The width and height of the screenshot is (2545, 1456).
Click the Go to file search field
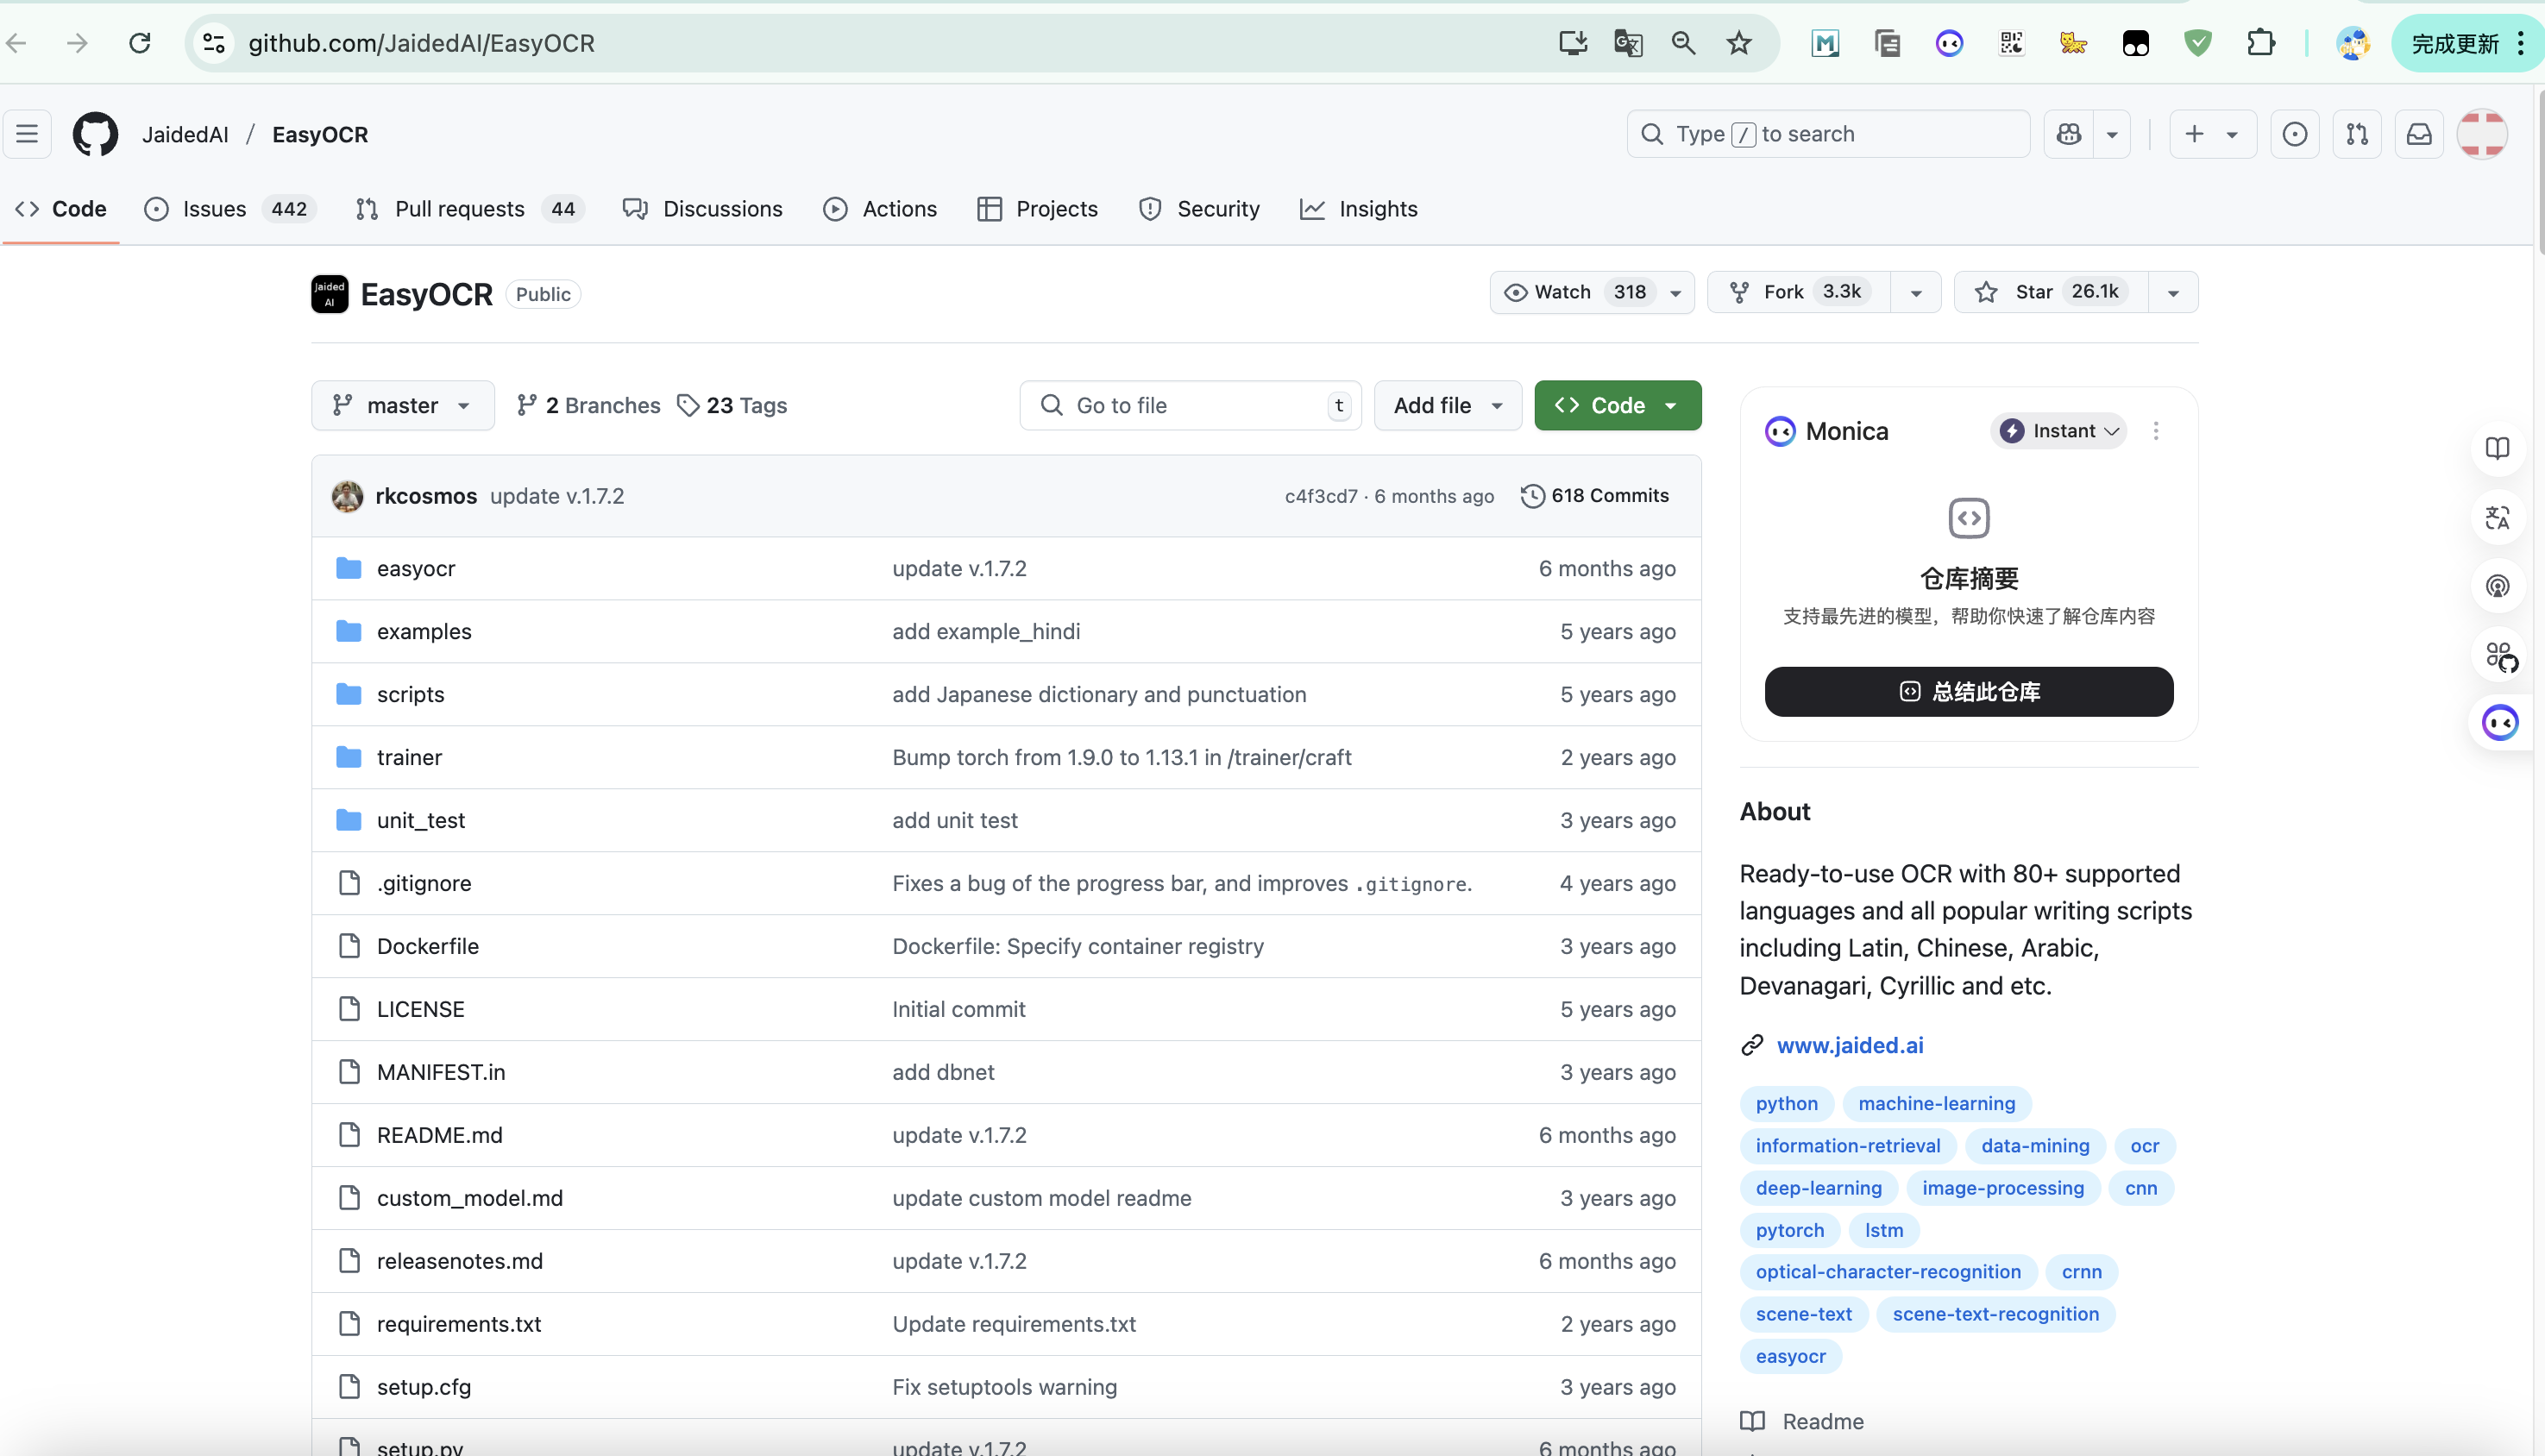[1190, 405]
